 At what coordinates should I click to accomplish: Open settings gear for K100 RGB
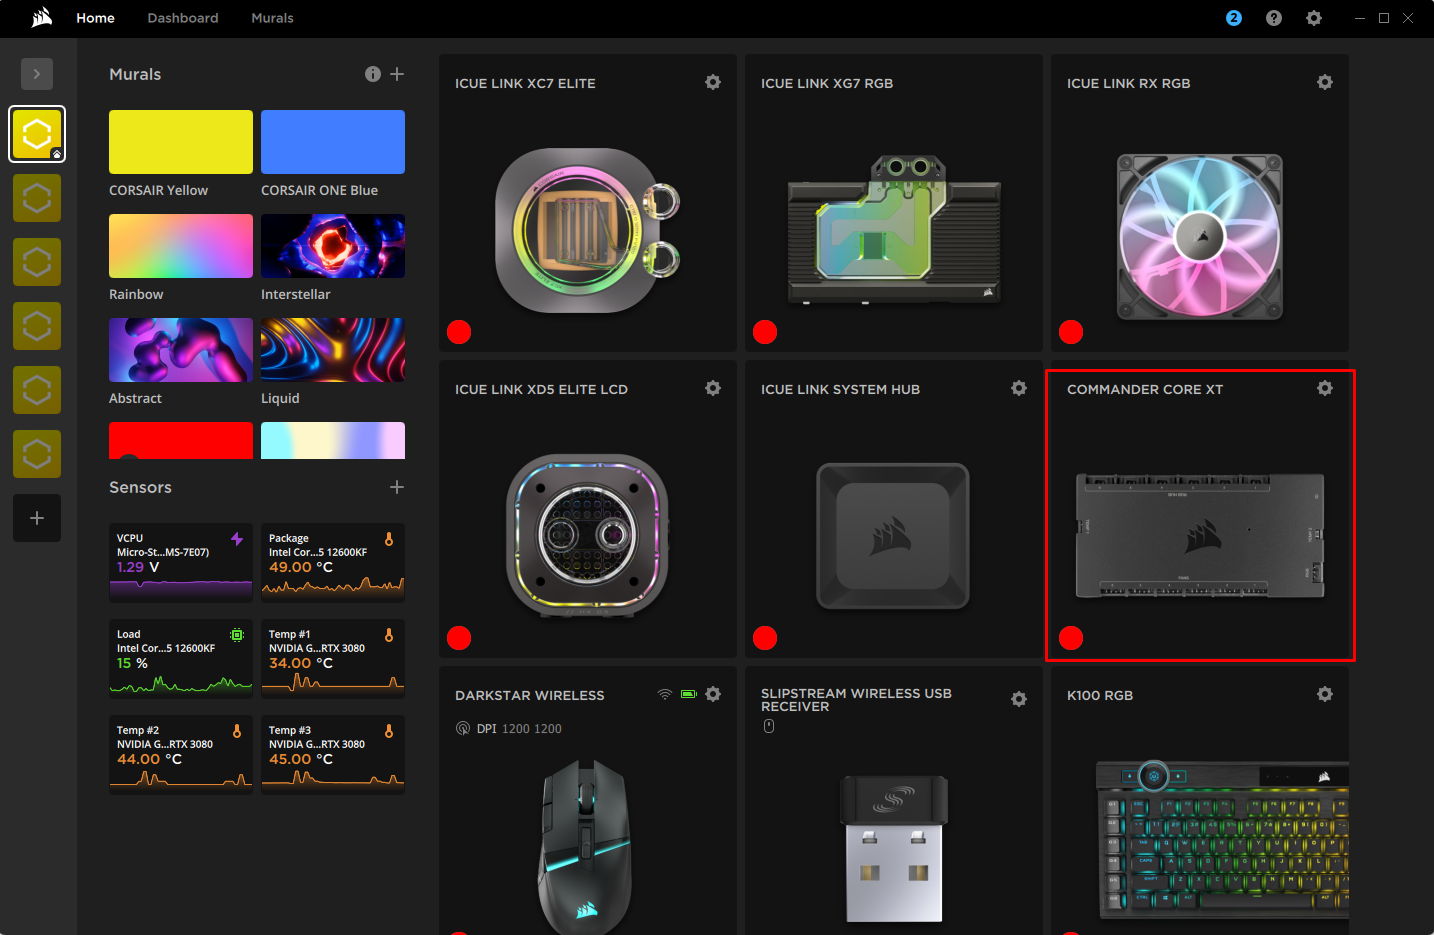pos(1325,694)
